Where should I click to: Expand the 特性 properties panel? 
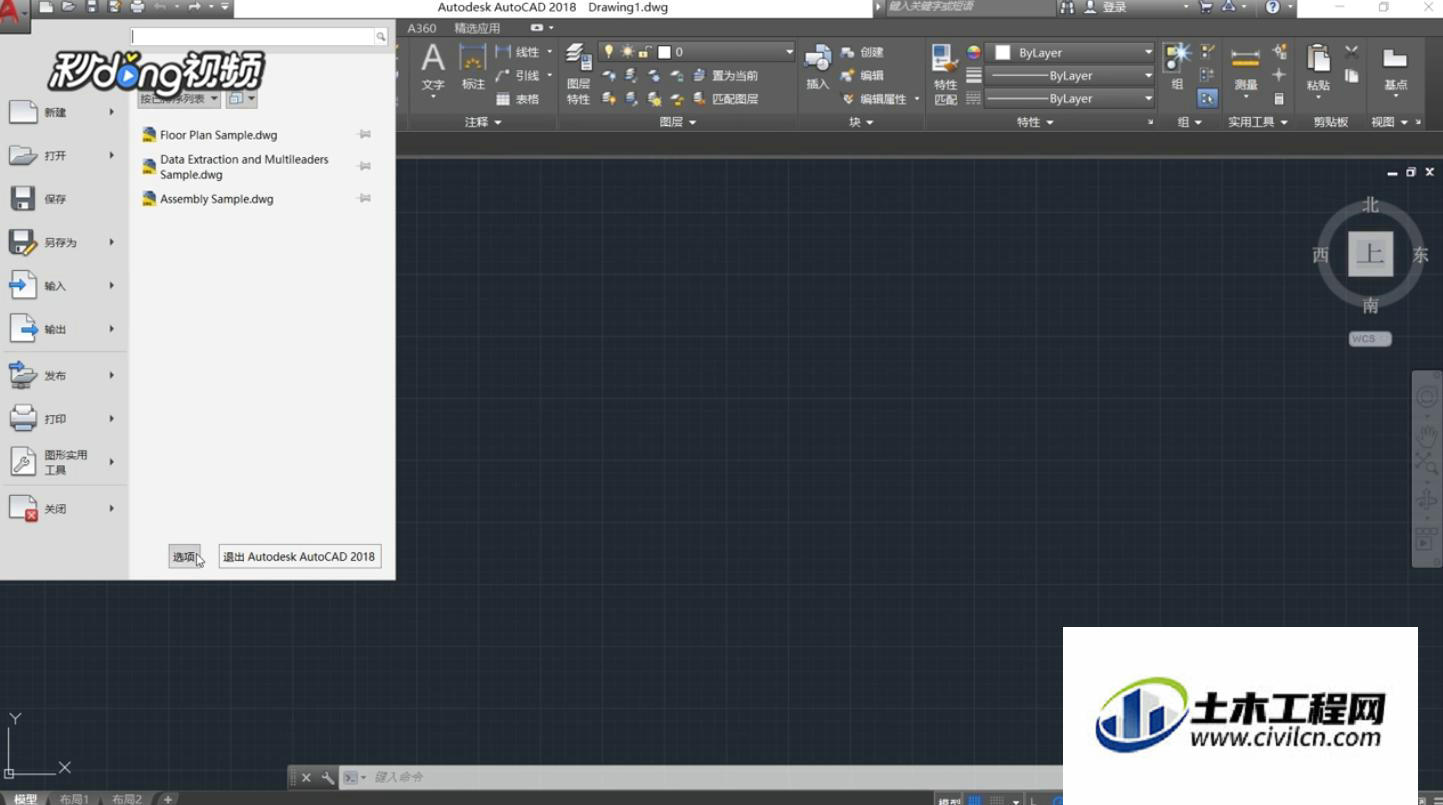pos(1035,122)
